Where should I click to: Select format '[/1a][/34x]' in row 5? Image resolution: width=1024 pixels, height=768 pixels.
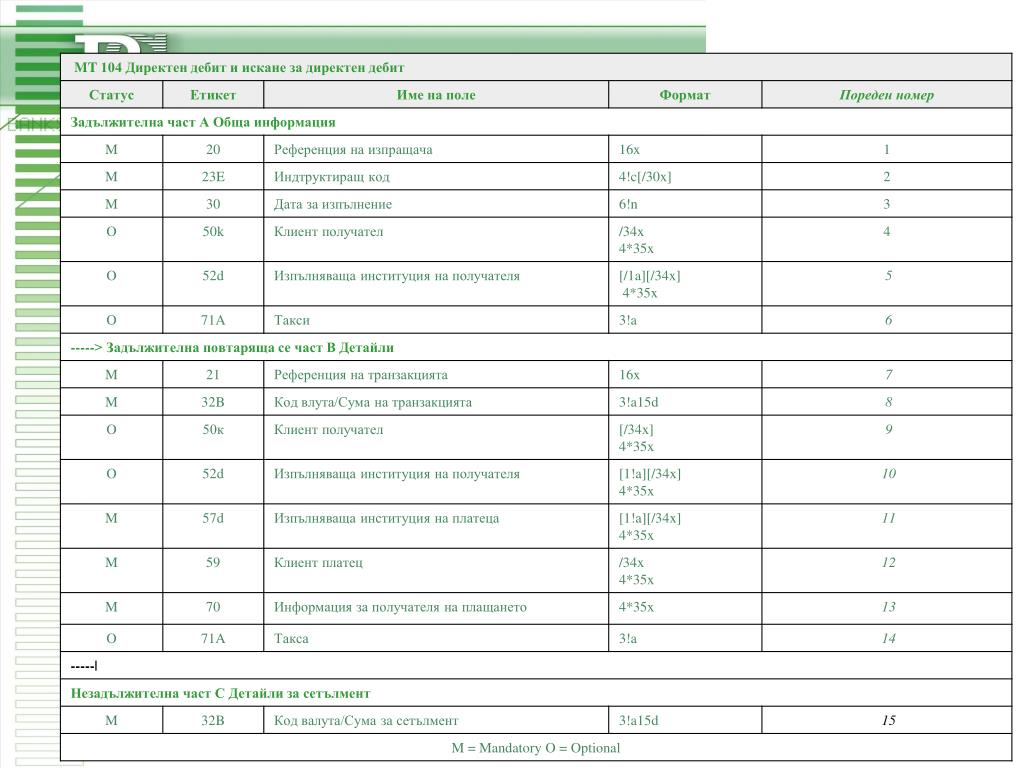coord(649,276)
